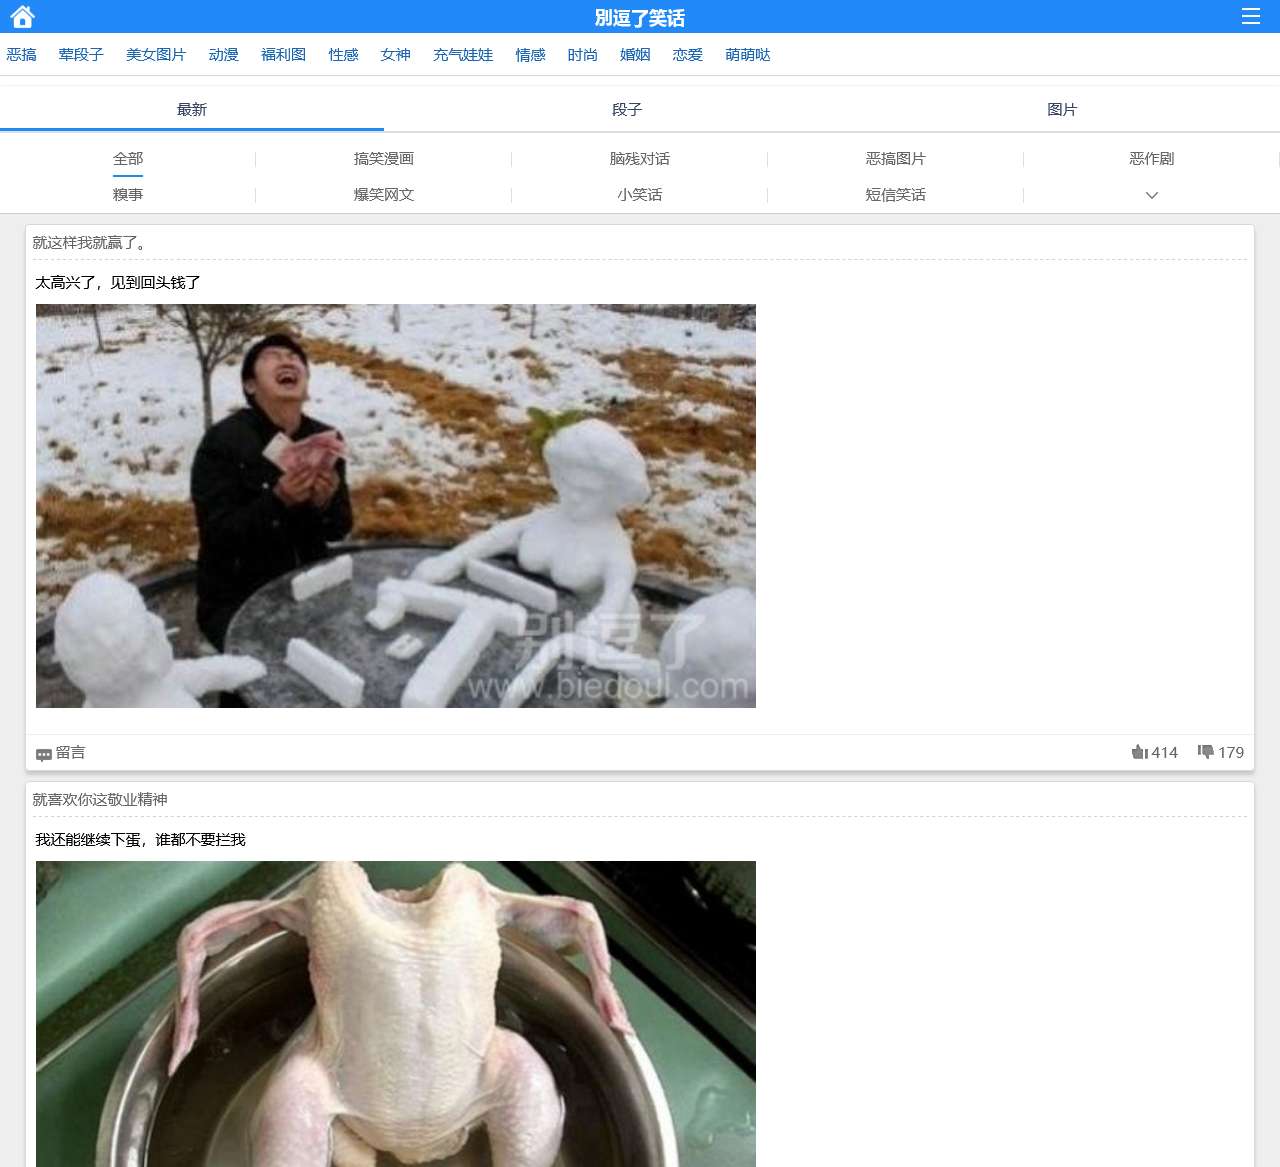This screenshot has width=1280, height=1167.
Task: Open the 性感 category link
Action: tap(344, 55)
